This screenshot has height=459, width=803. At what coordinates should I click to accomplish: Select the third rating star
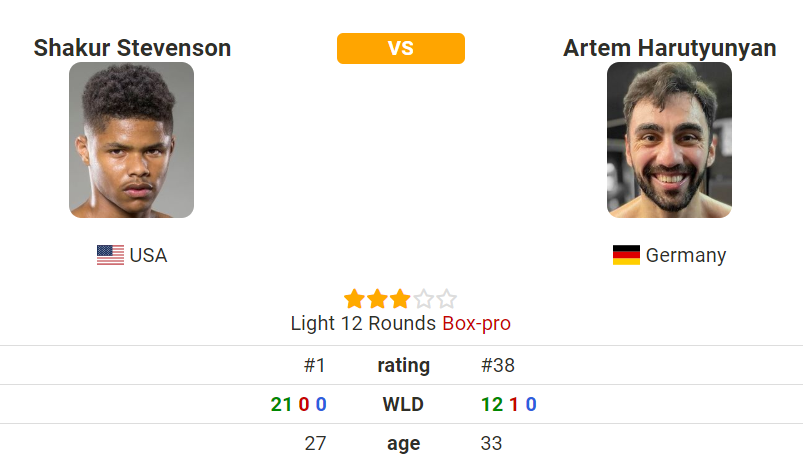[x=400, y=299]
